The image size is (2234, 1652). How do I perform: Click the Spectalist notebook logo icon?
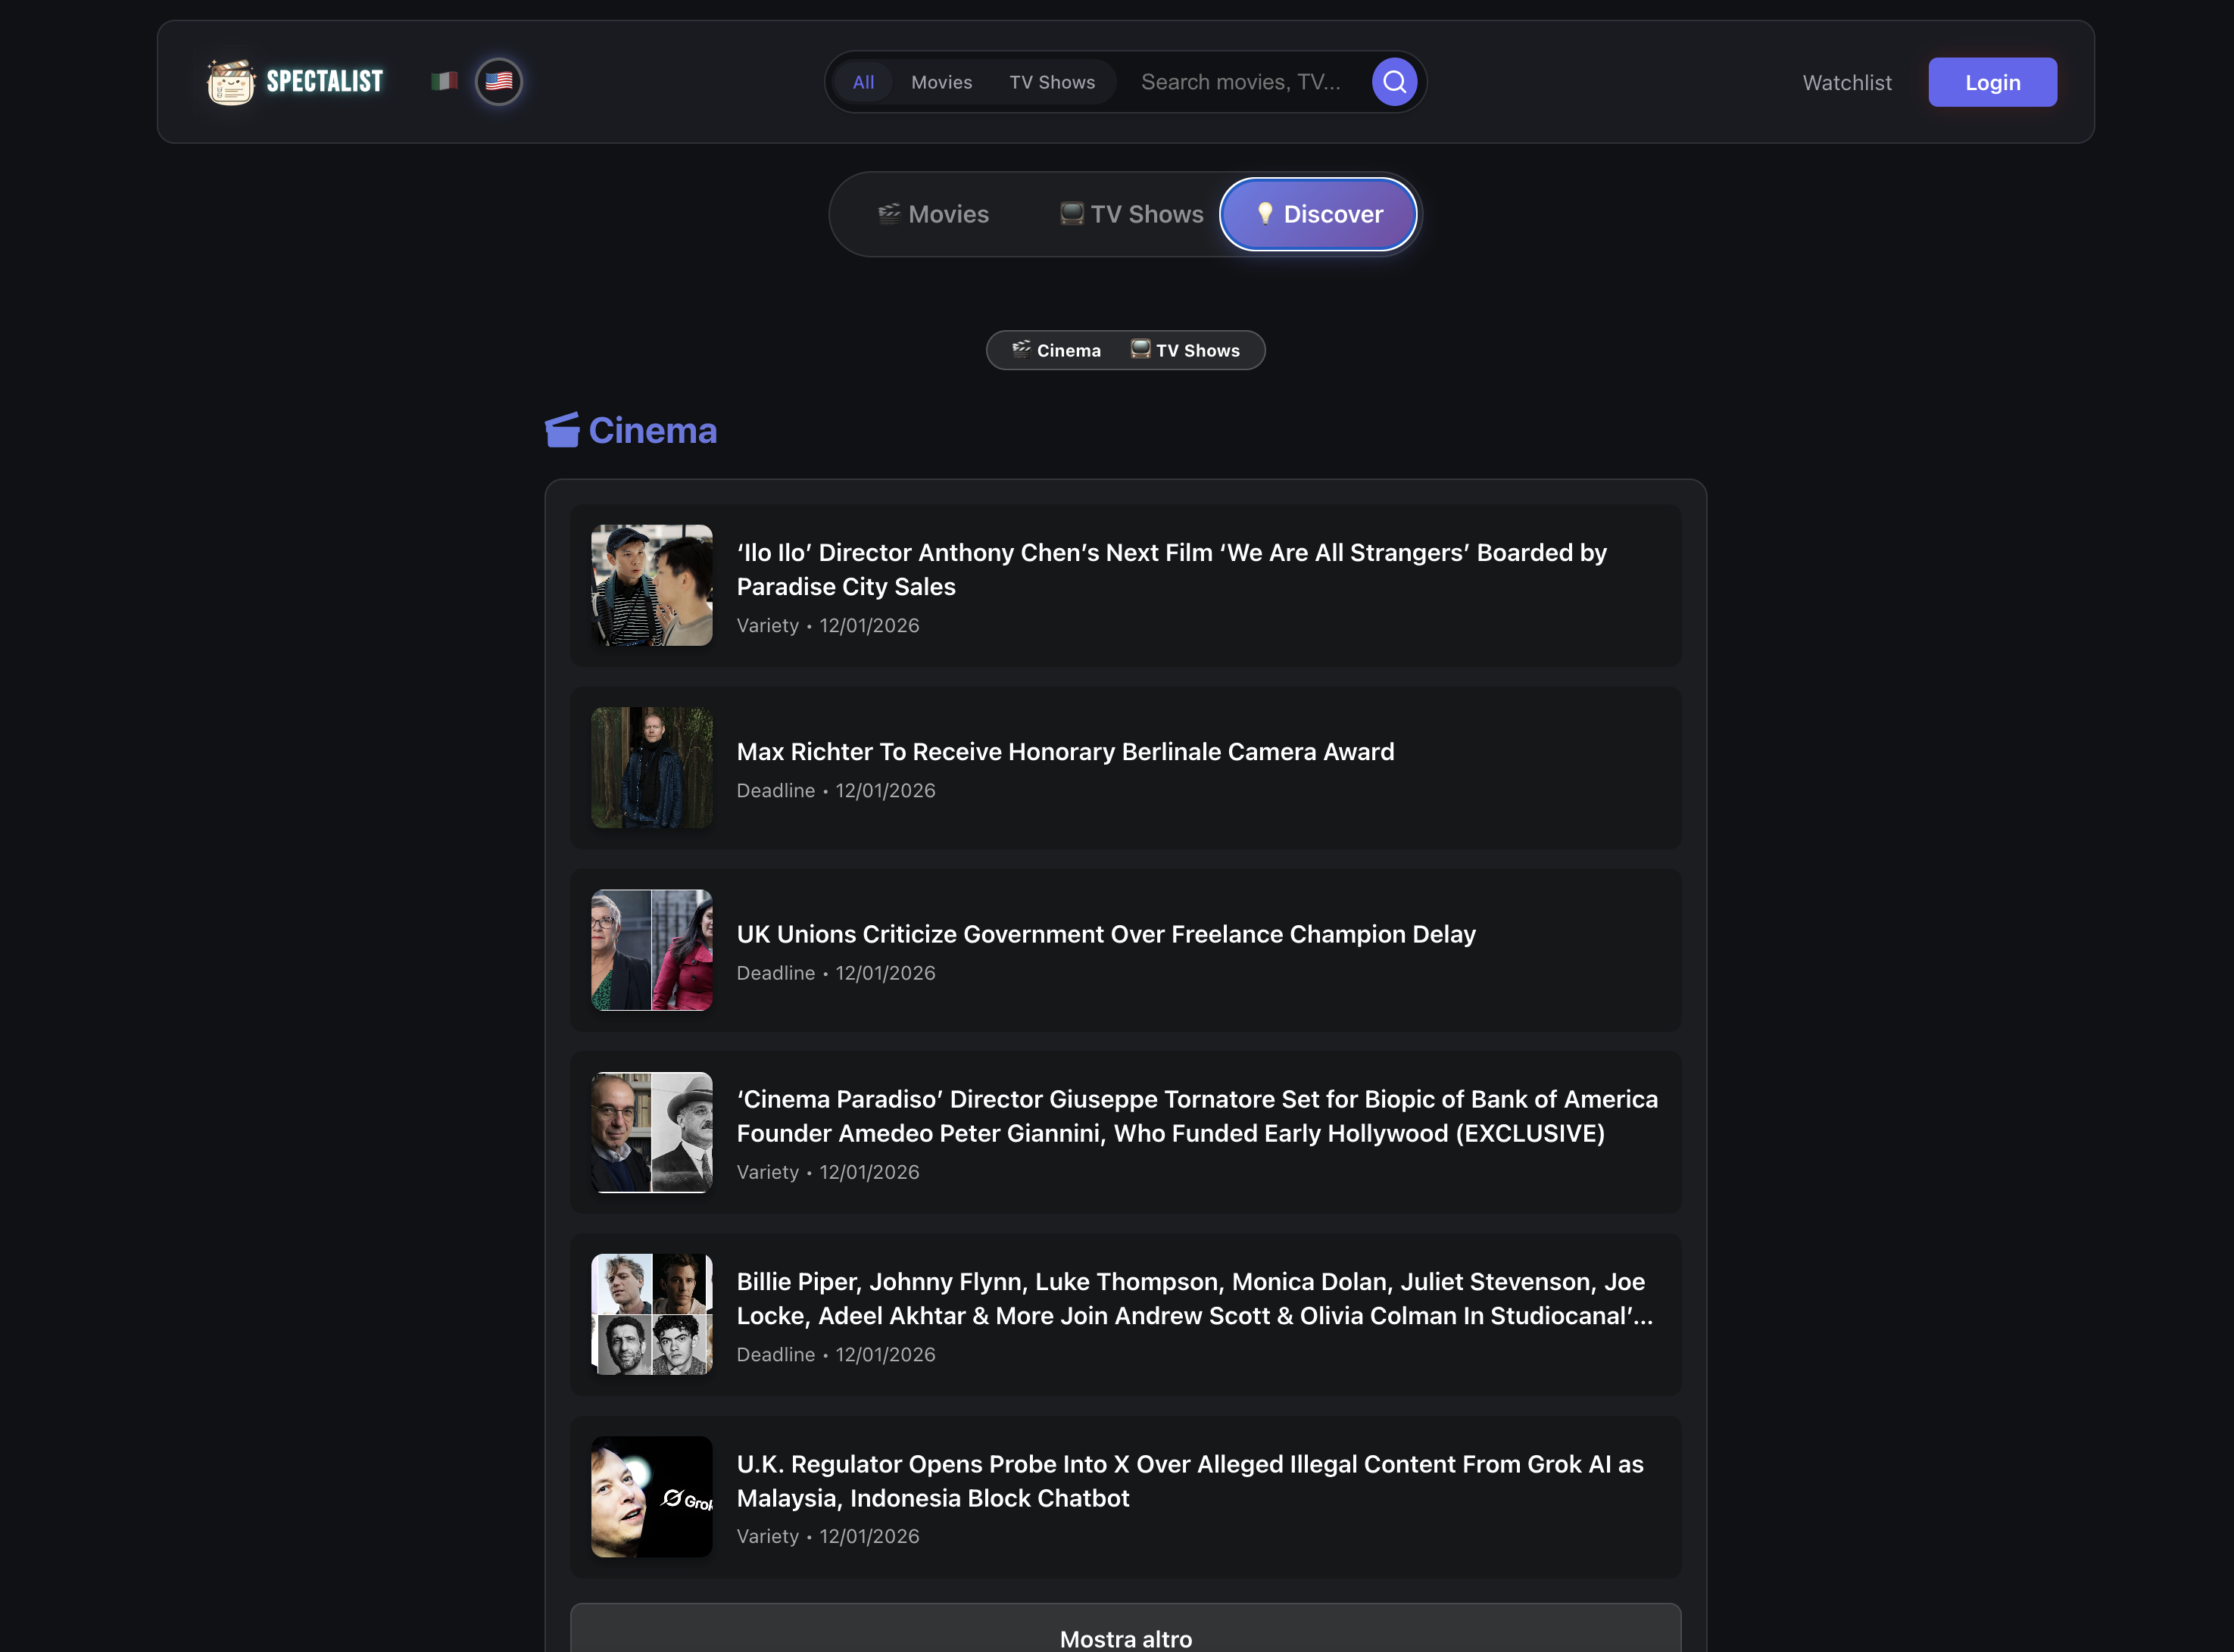pos(229,82)
